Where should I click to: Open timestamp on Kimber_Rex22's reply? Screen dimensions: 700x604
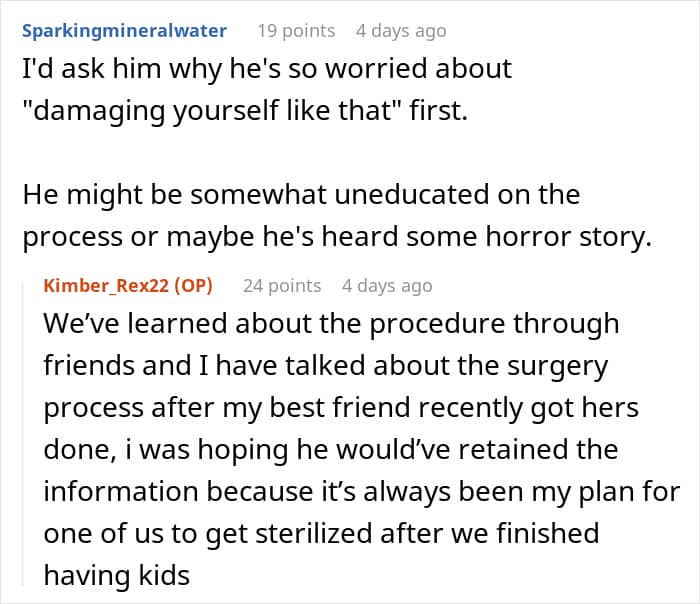point(387,286)
